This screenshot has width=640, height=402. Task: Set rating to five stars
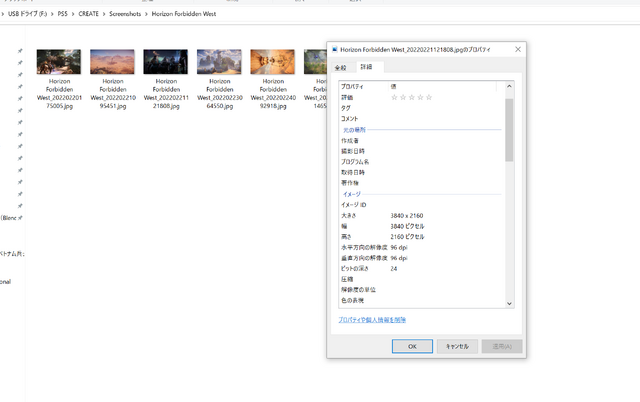pos(429,97)
